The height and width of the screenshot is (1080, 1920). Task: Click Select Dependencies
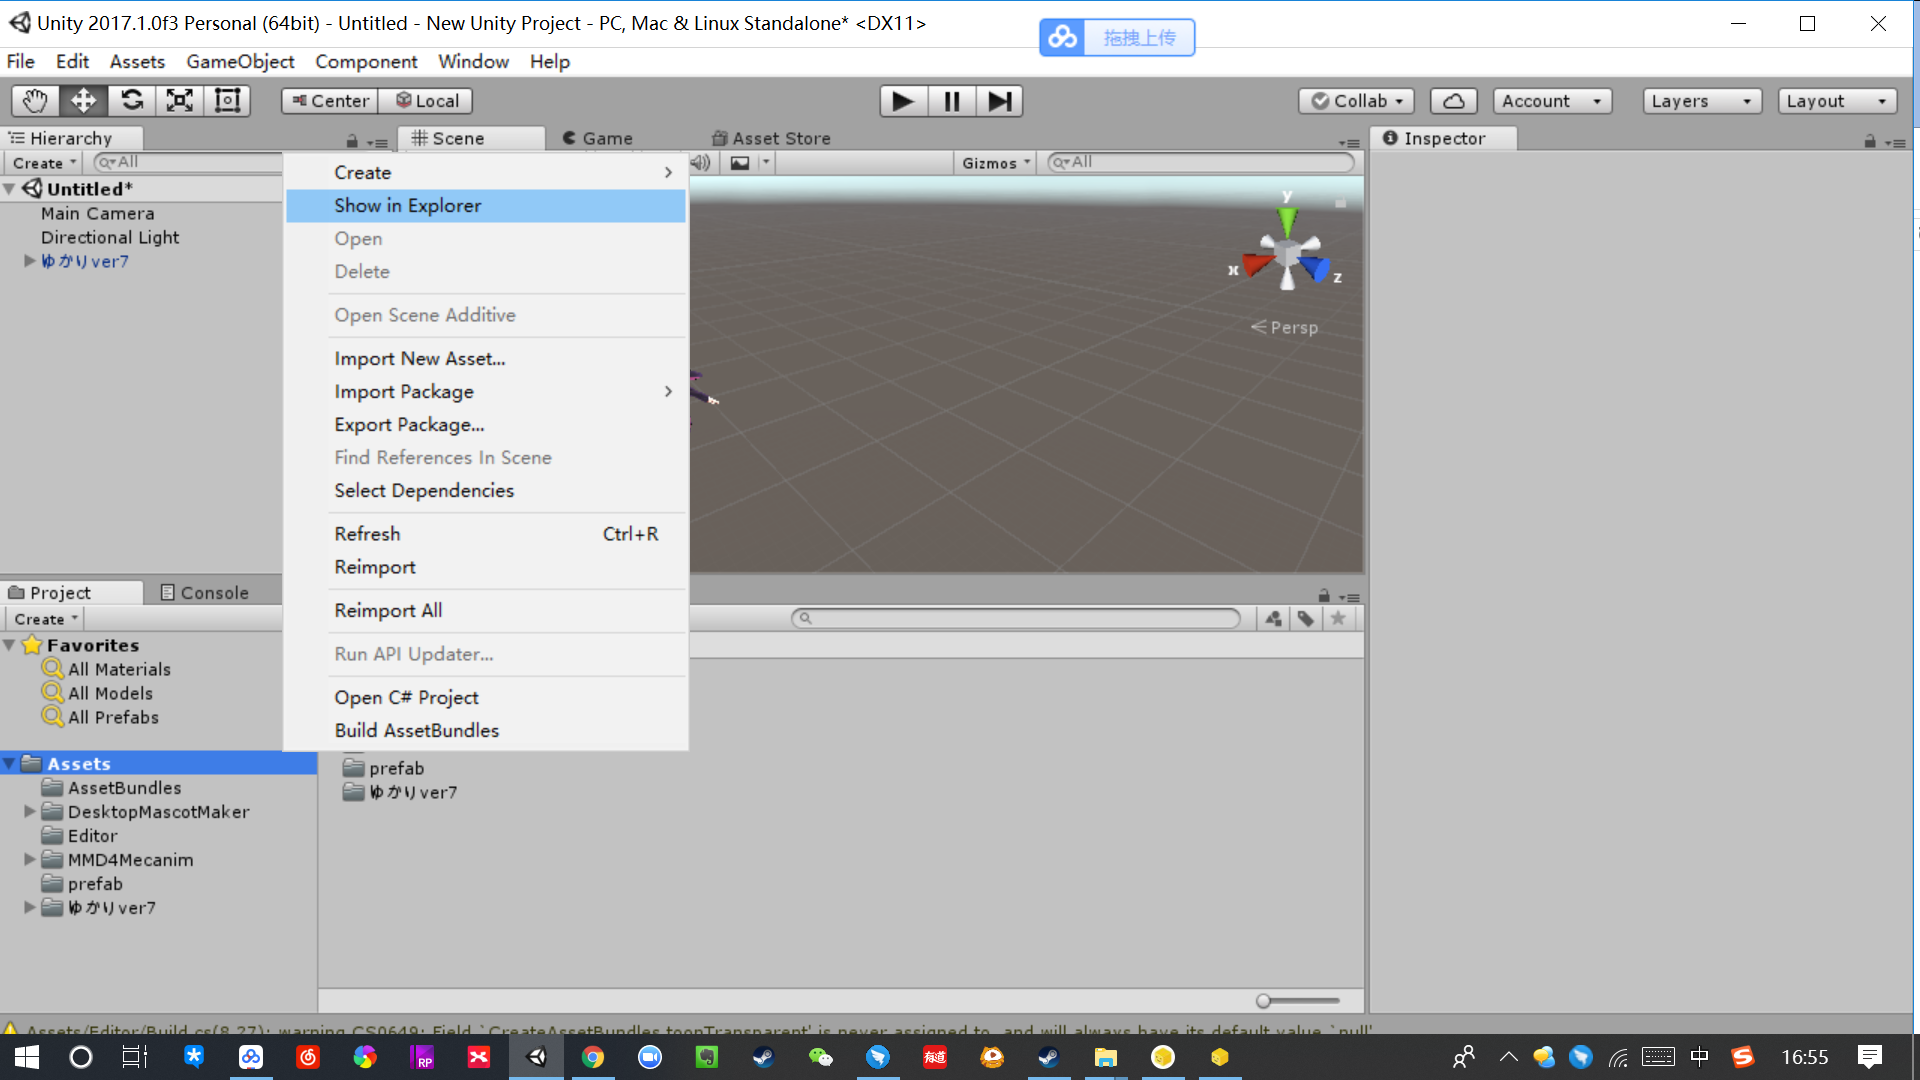click(x=486, y=490)
